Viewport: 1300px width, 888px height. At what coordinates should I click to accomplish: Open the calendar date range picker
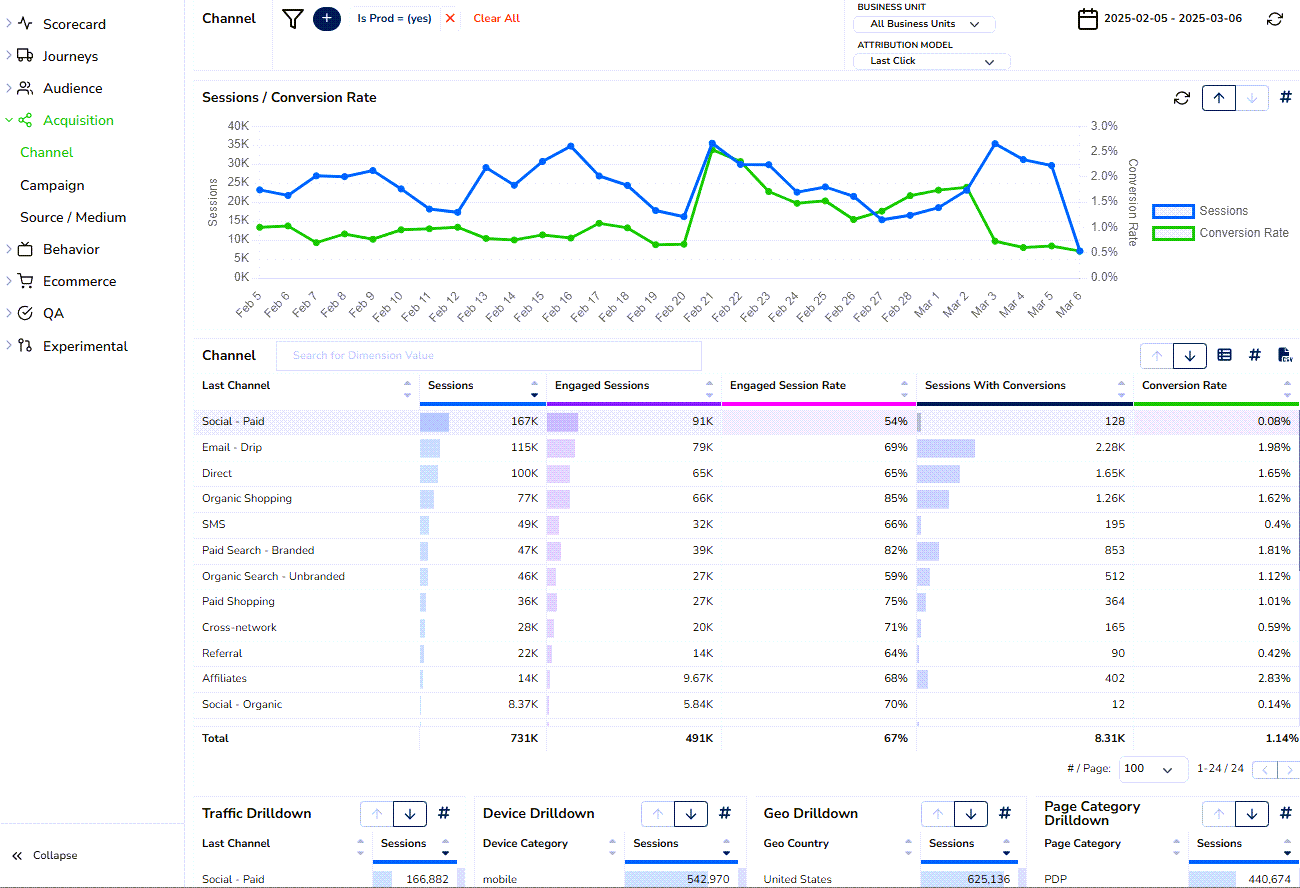[1088, 18]
